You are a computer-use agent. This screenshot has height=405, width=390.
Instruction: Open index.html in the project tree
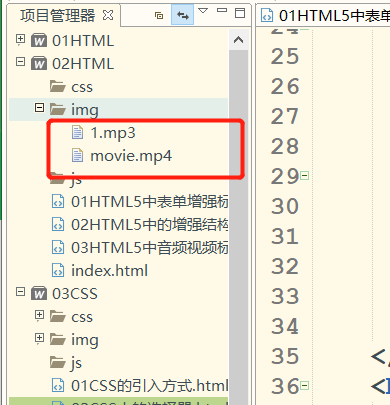[109, 270]
